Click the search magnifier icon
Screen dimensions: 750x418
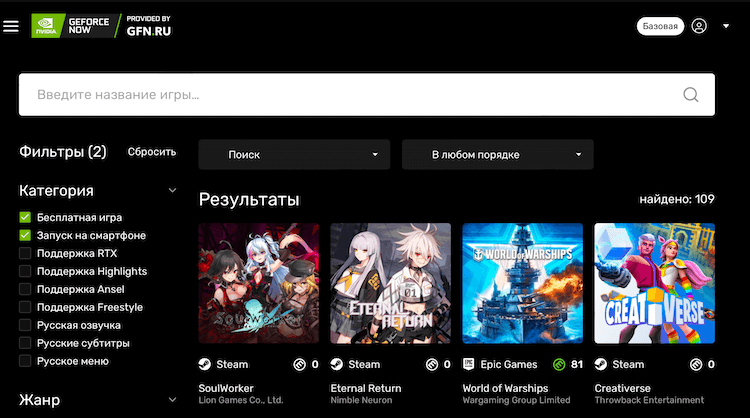point(690,95)
